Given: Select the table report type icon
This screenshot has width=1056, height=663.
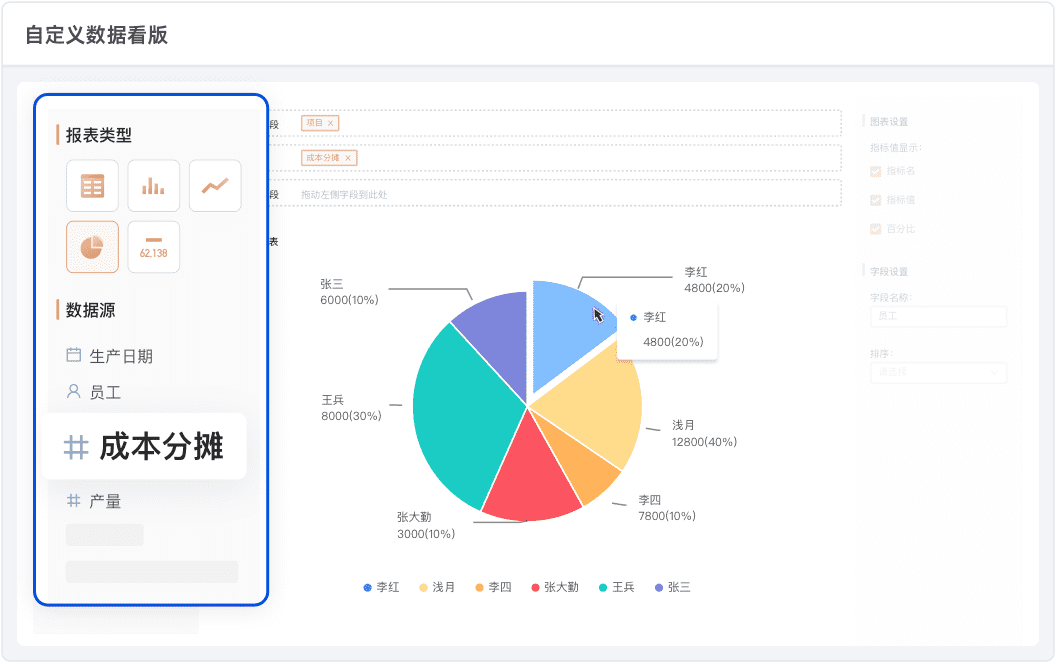Looking at the screenshot, I should tap(92, 186).
